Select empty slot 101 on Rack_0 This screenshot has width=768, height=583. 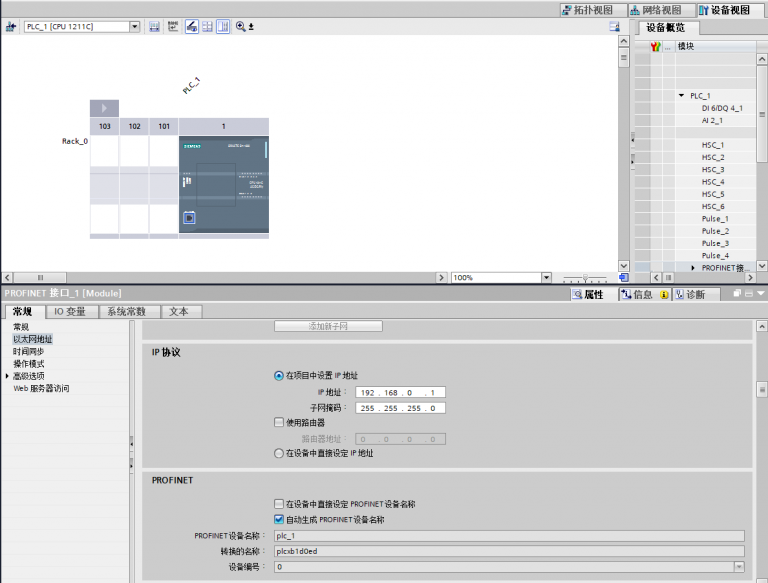[x=164, y=184]
